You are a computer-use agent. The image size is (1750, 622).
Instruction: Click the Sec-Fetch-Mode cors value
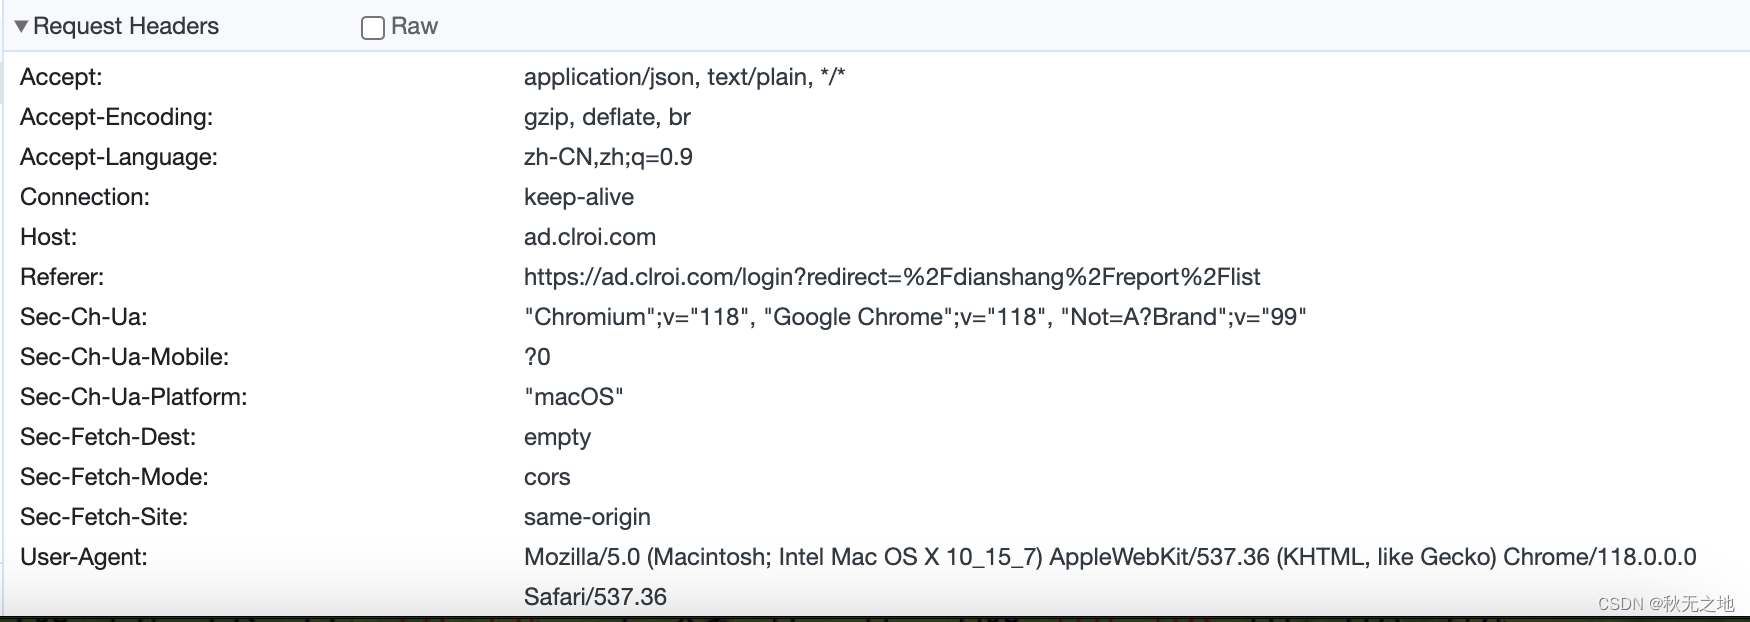click(547, 477)
